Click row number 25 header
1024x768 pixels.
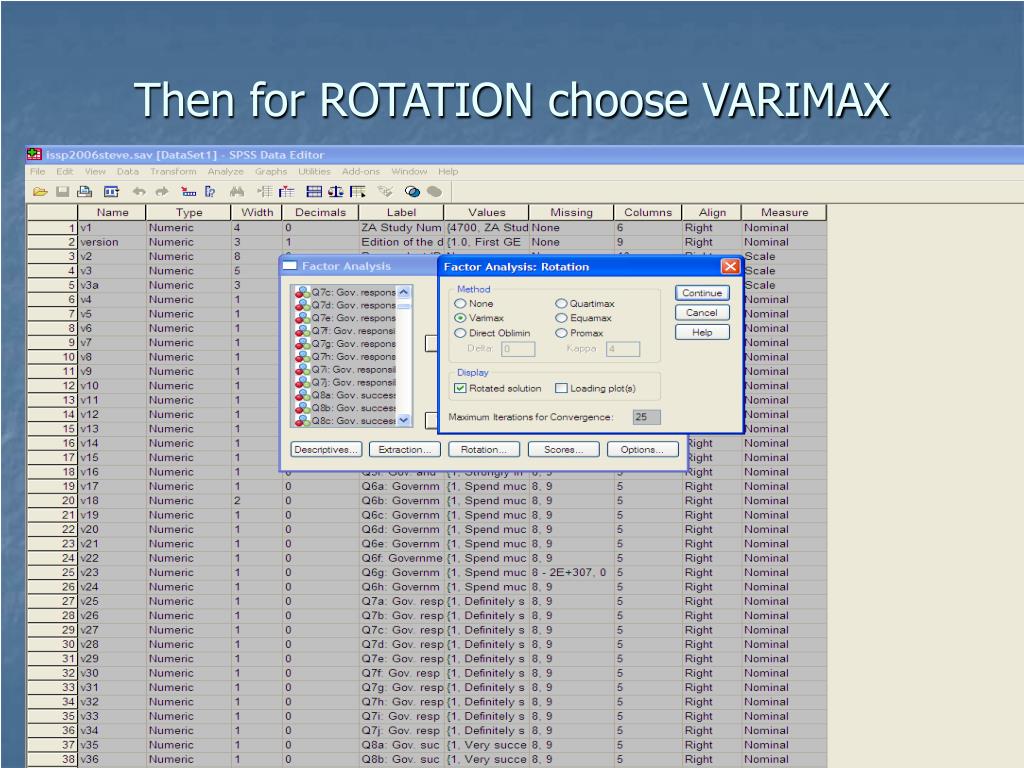(52, 573)
